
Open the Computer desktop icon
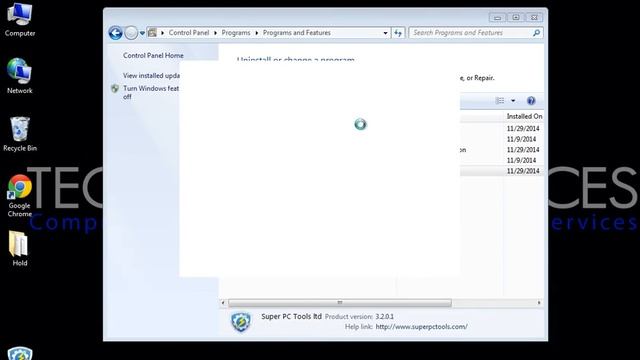(20, 20)
